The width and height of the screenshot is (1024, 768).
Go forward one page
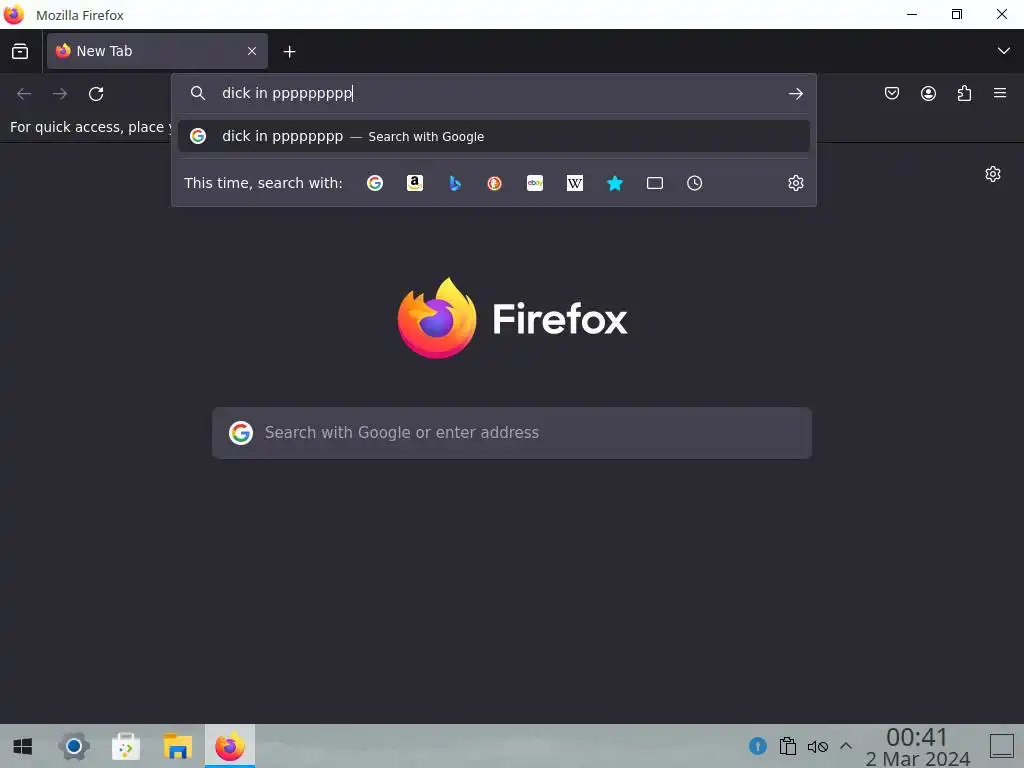pyautogui.click(x=60, y=93)
